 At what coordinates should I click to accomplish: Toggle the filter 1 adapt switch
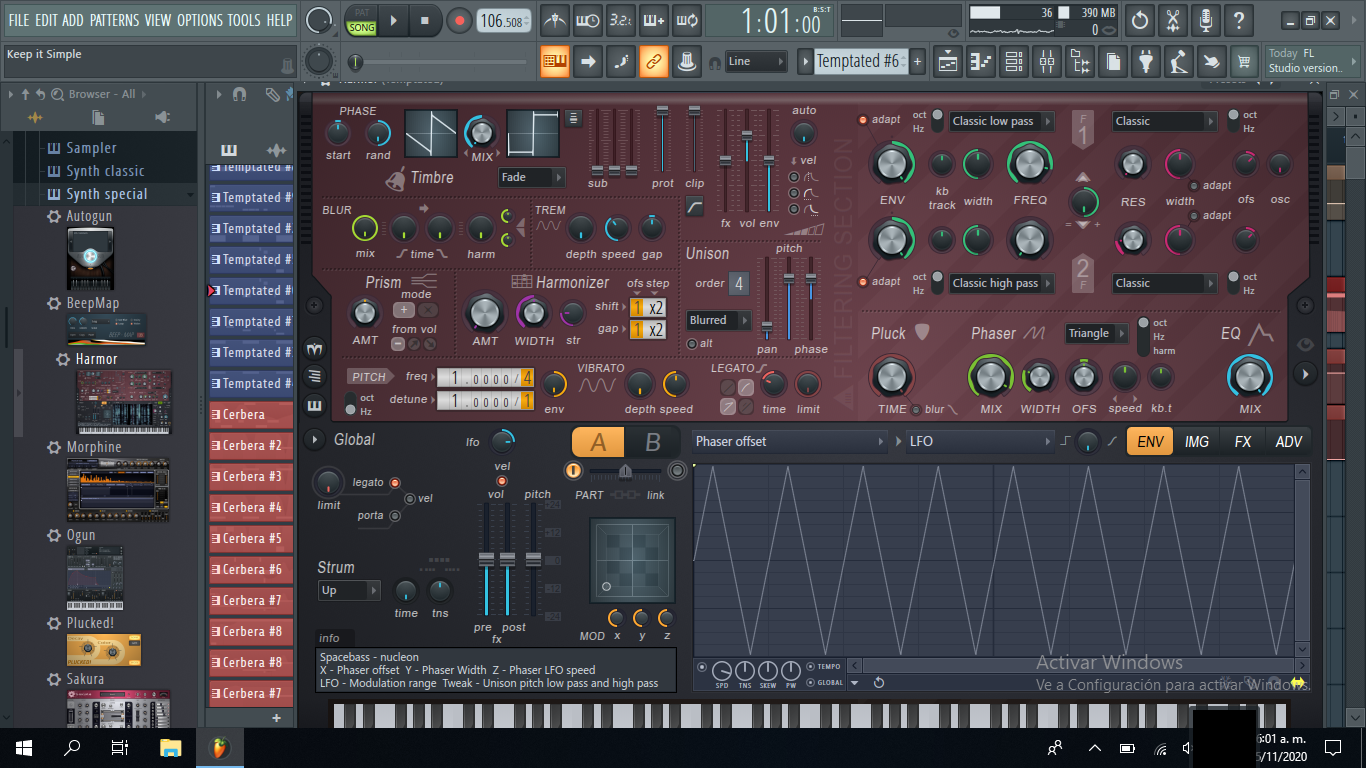863,120
